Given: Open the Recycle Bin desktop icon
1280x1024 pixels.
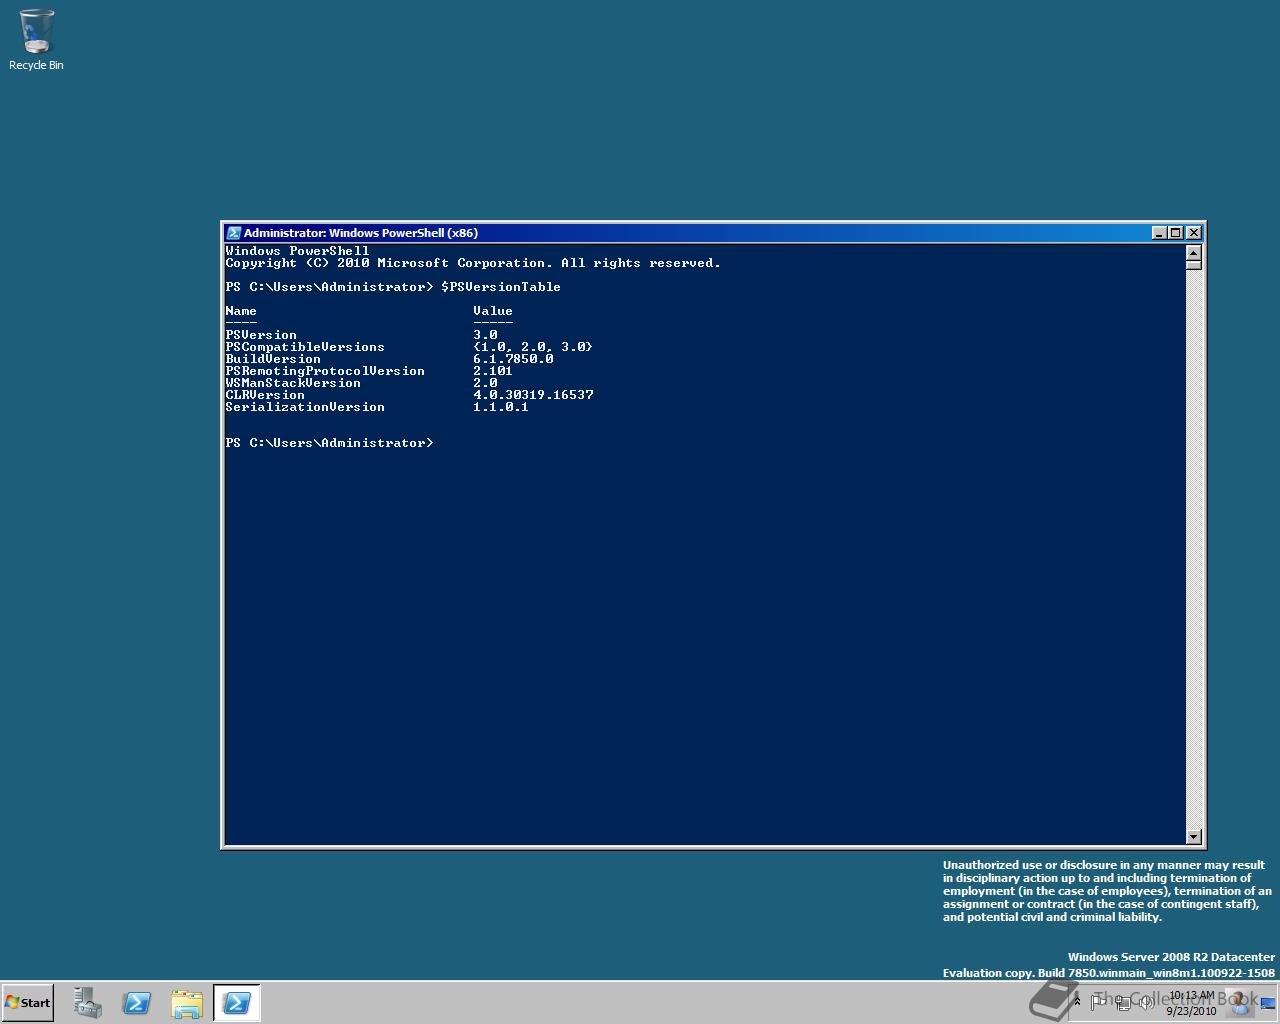Looking at the screenshot, I should pos(36,40).
